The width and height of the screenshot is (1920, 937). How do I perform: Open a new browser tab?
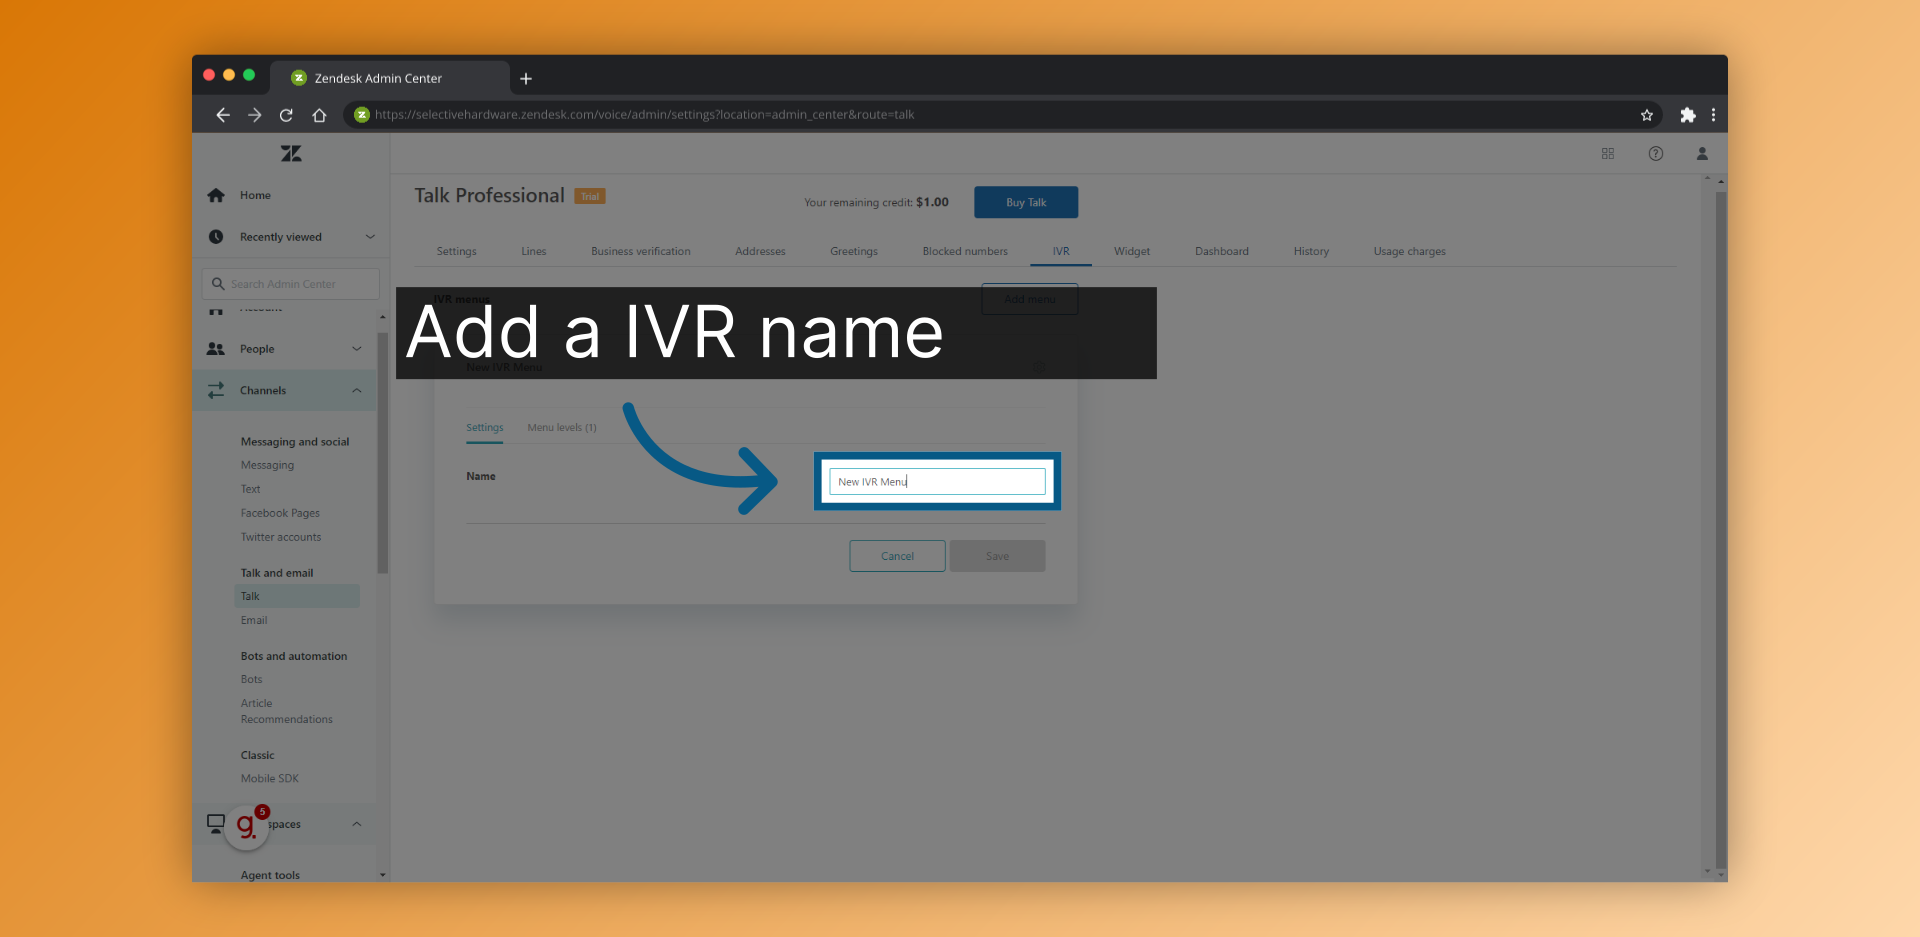tap(526, 78)
